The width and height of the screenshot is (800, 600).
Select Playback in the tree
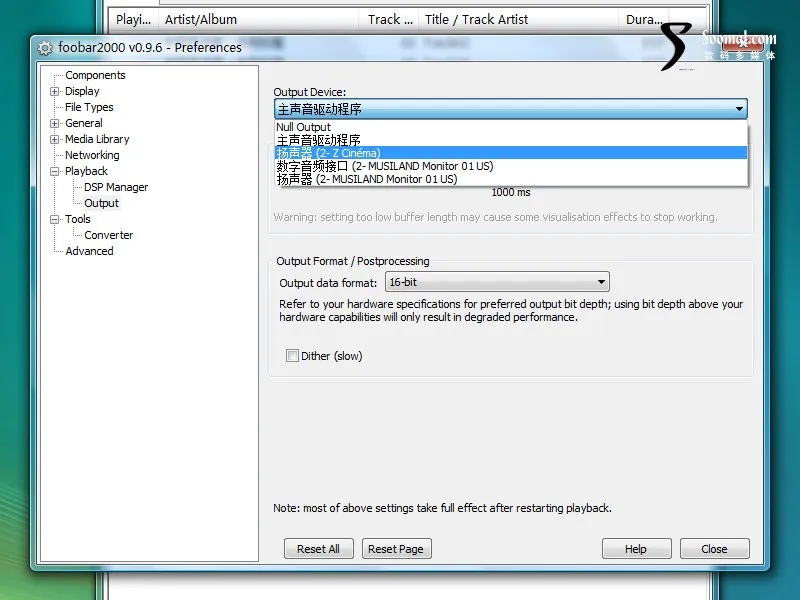[86, 171]
